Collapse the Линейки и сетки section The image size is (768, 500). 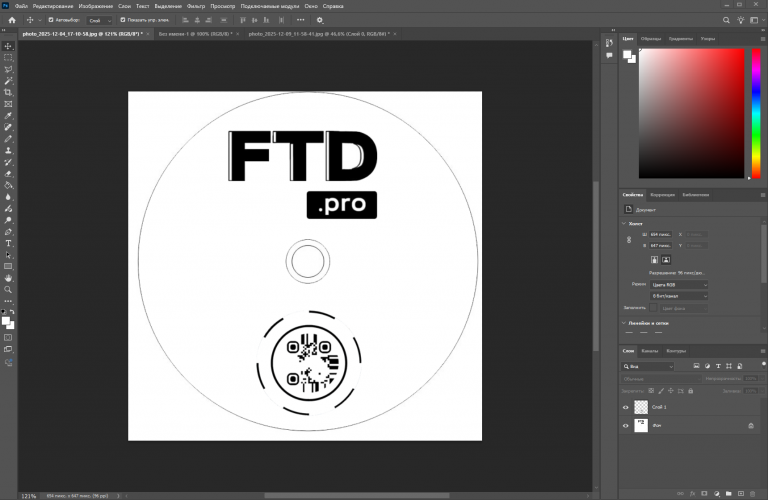624,323
